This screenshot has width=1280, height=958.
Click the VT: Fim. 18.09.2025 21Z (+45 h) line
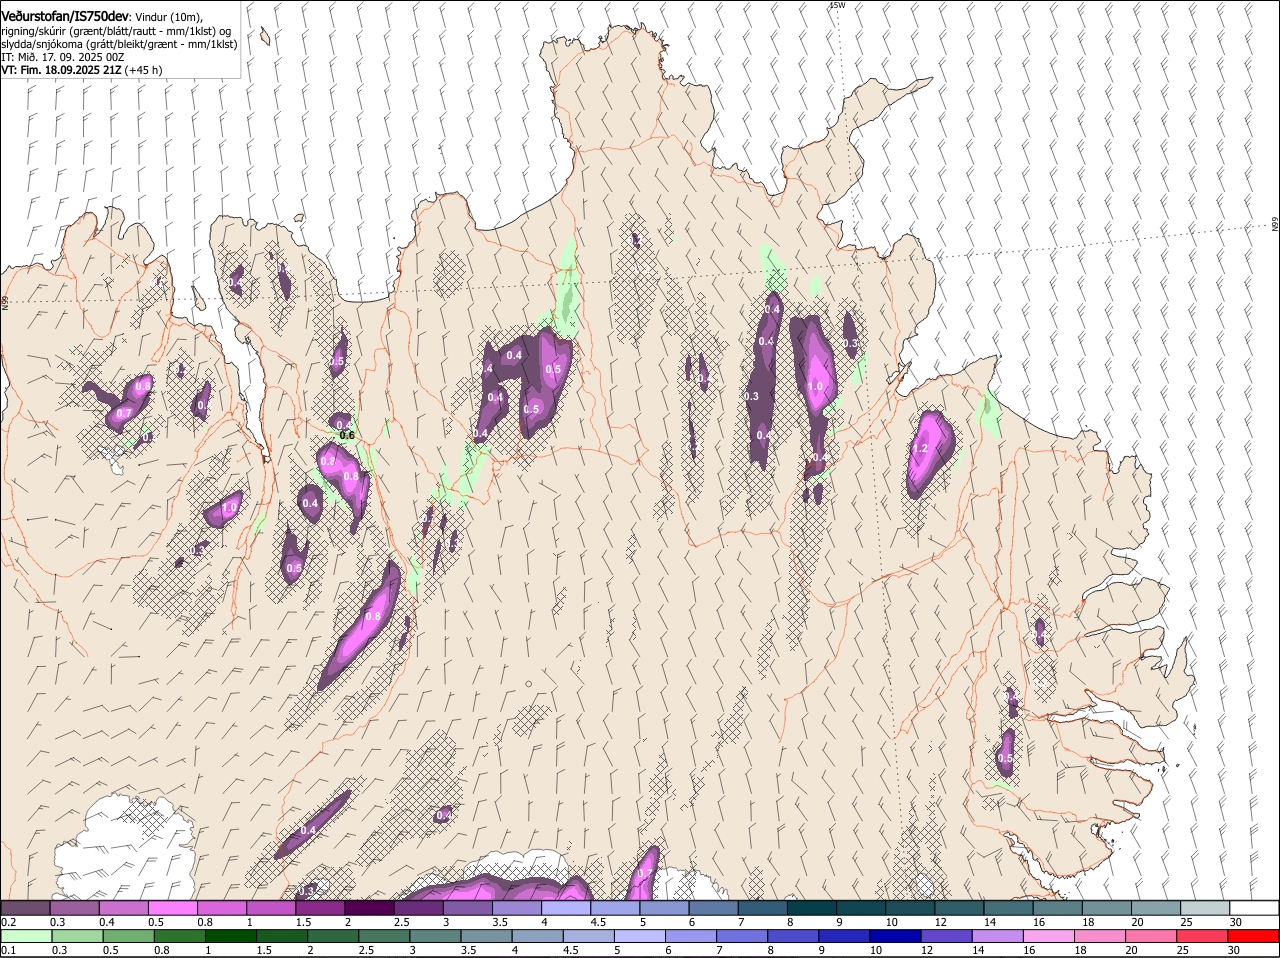(x=82, y=70)
